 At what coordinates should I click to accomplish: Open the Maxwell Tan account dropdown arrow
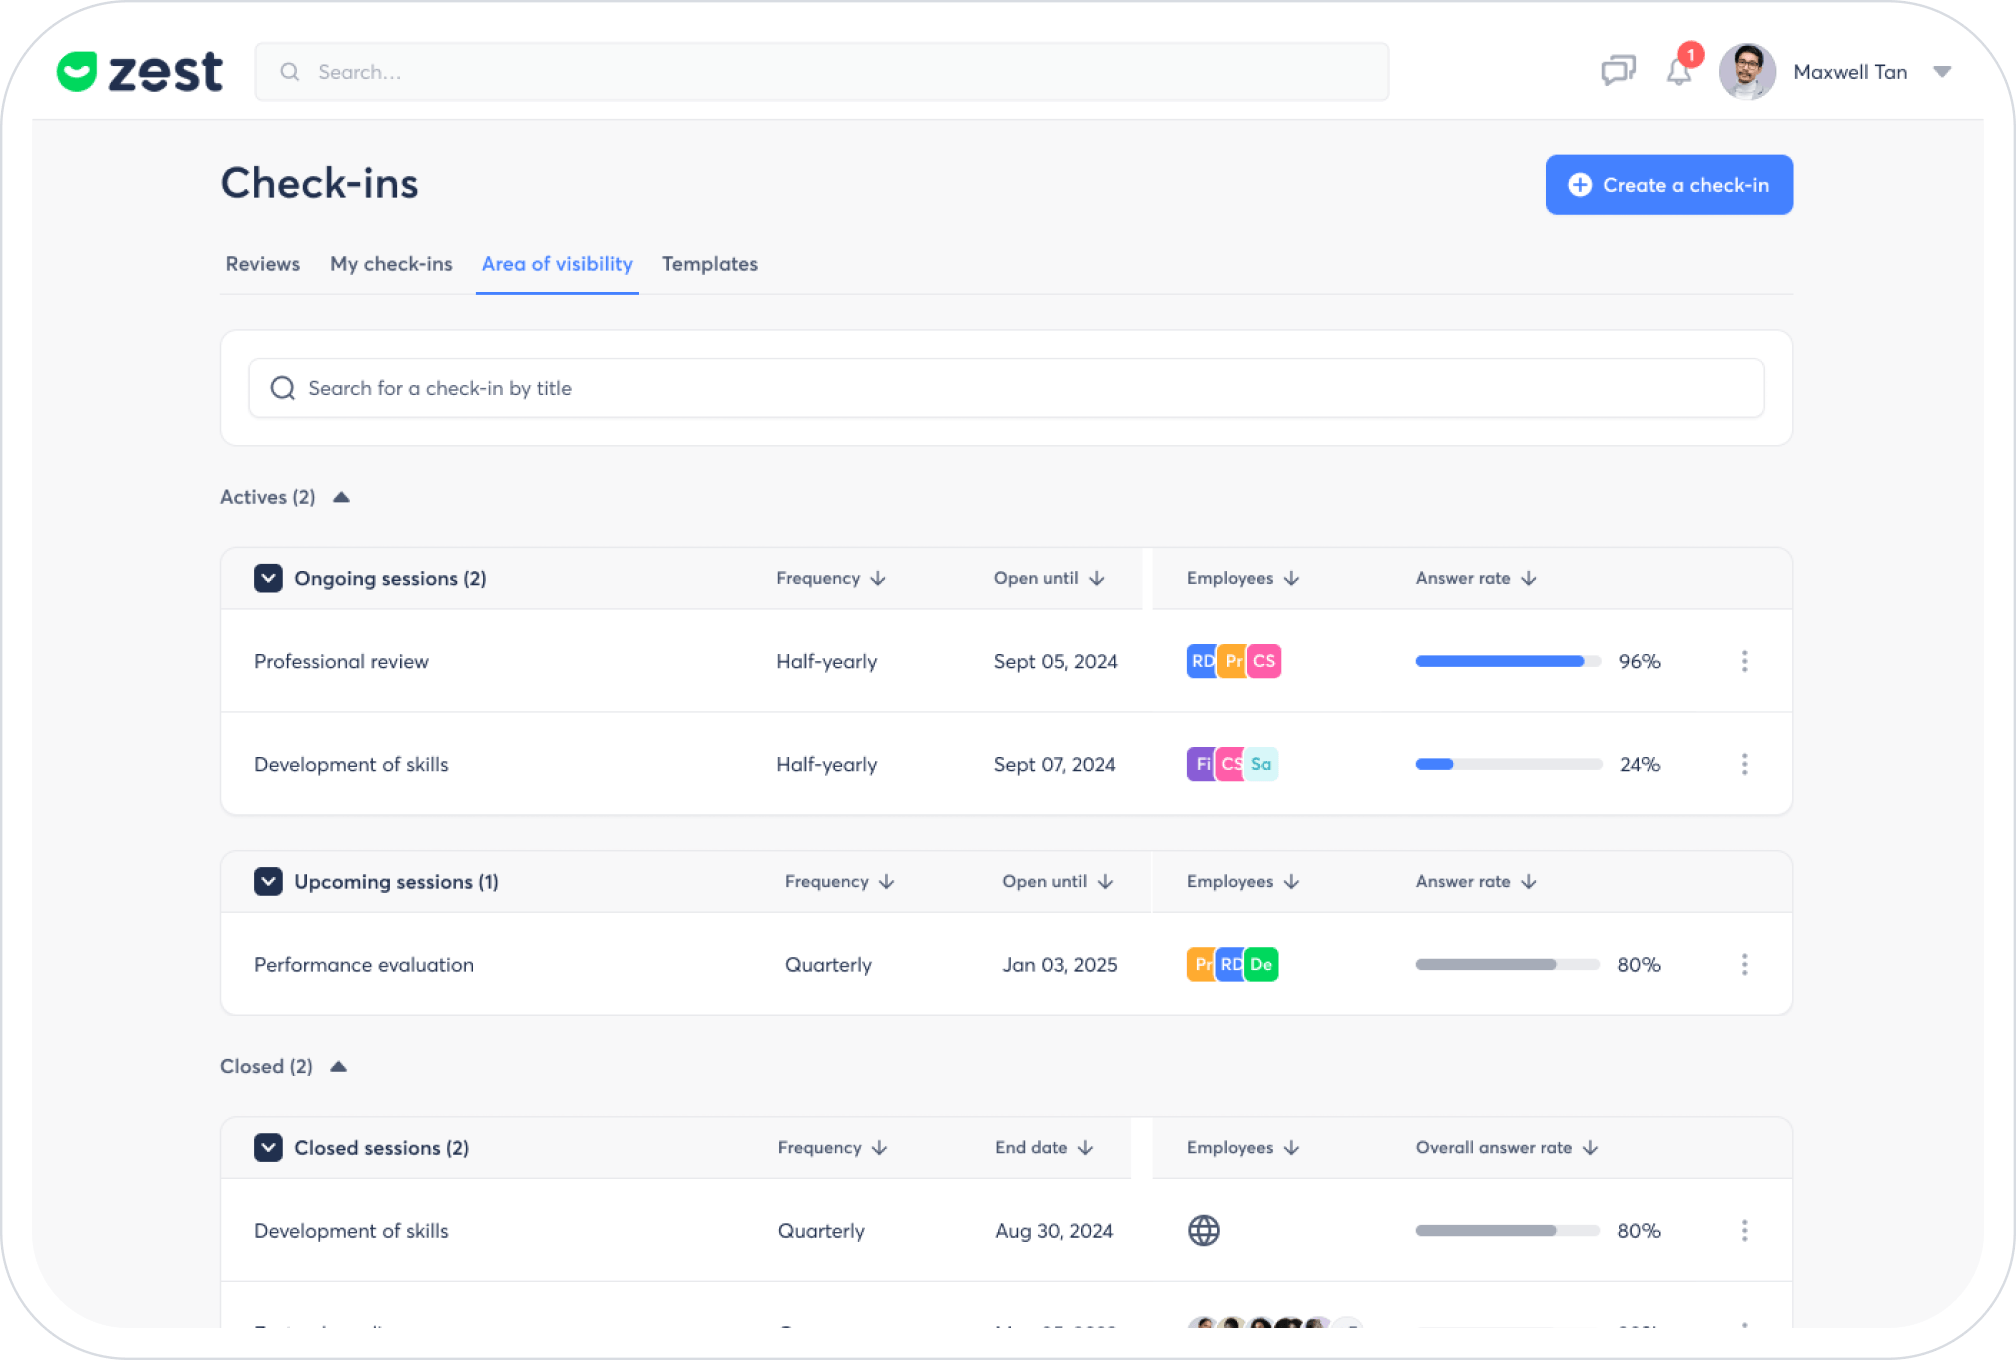(1942, 72)
